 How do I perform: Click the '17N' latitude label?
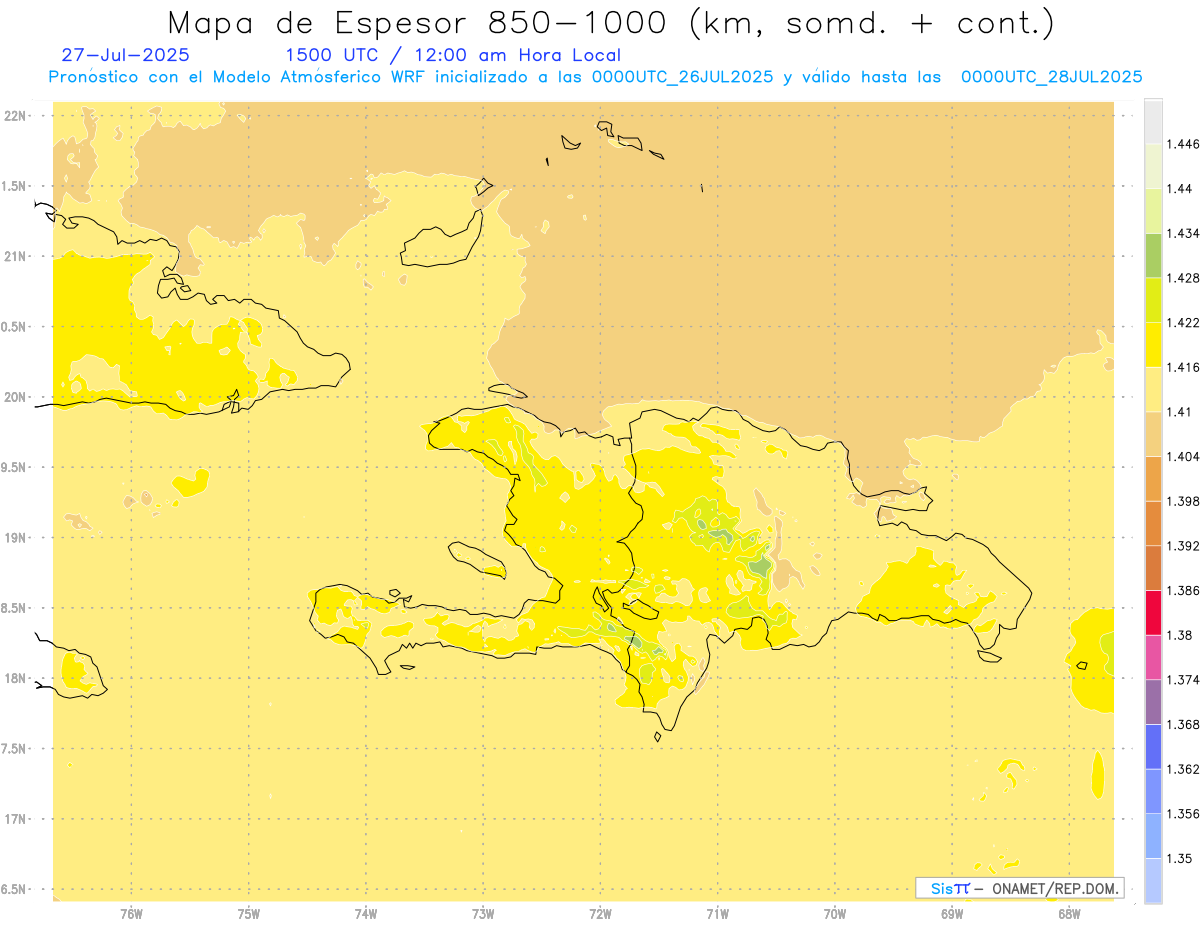(x=15, y=819)
